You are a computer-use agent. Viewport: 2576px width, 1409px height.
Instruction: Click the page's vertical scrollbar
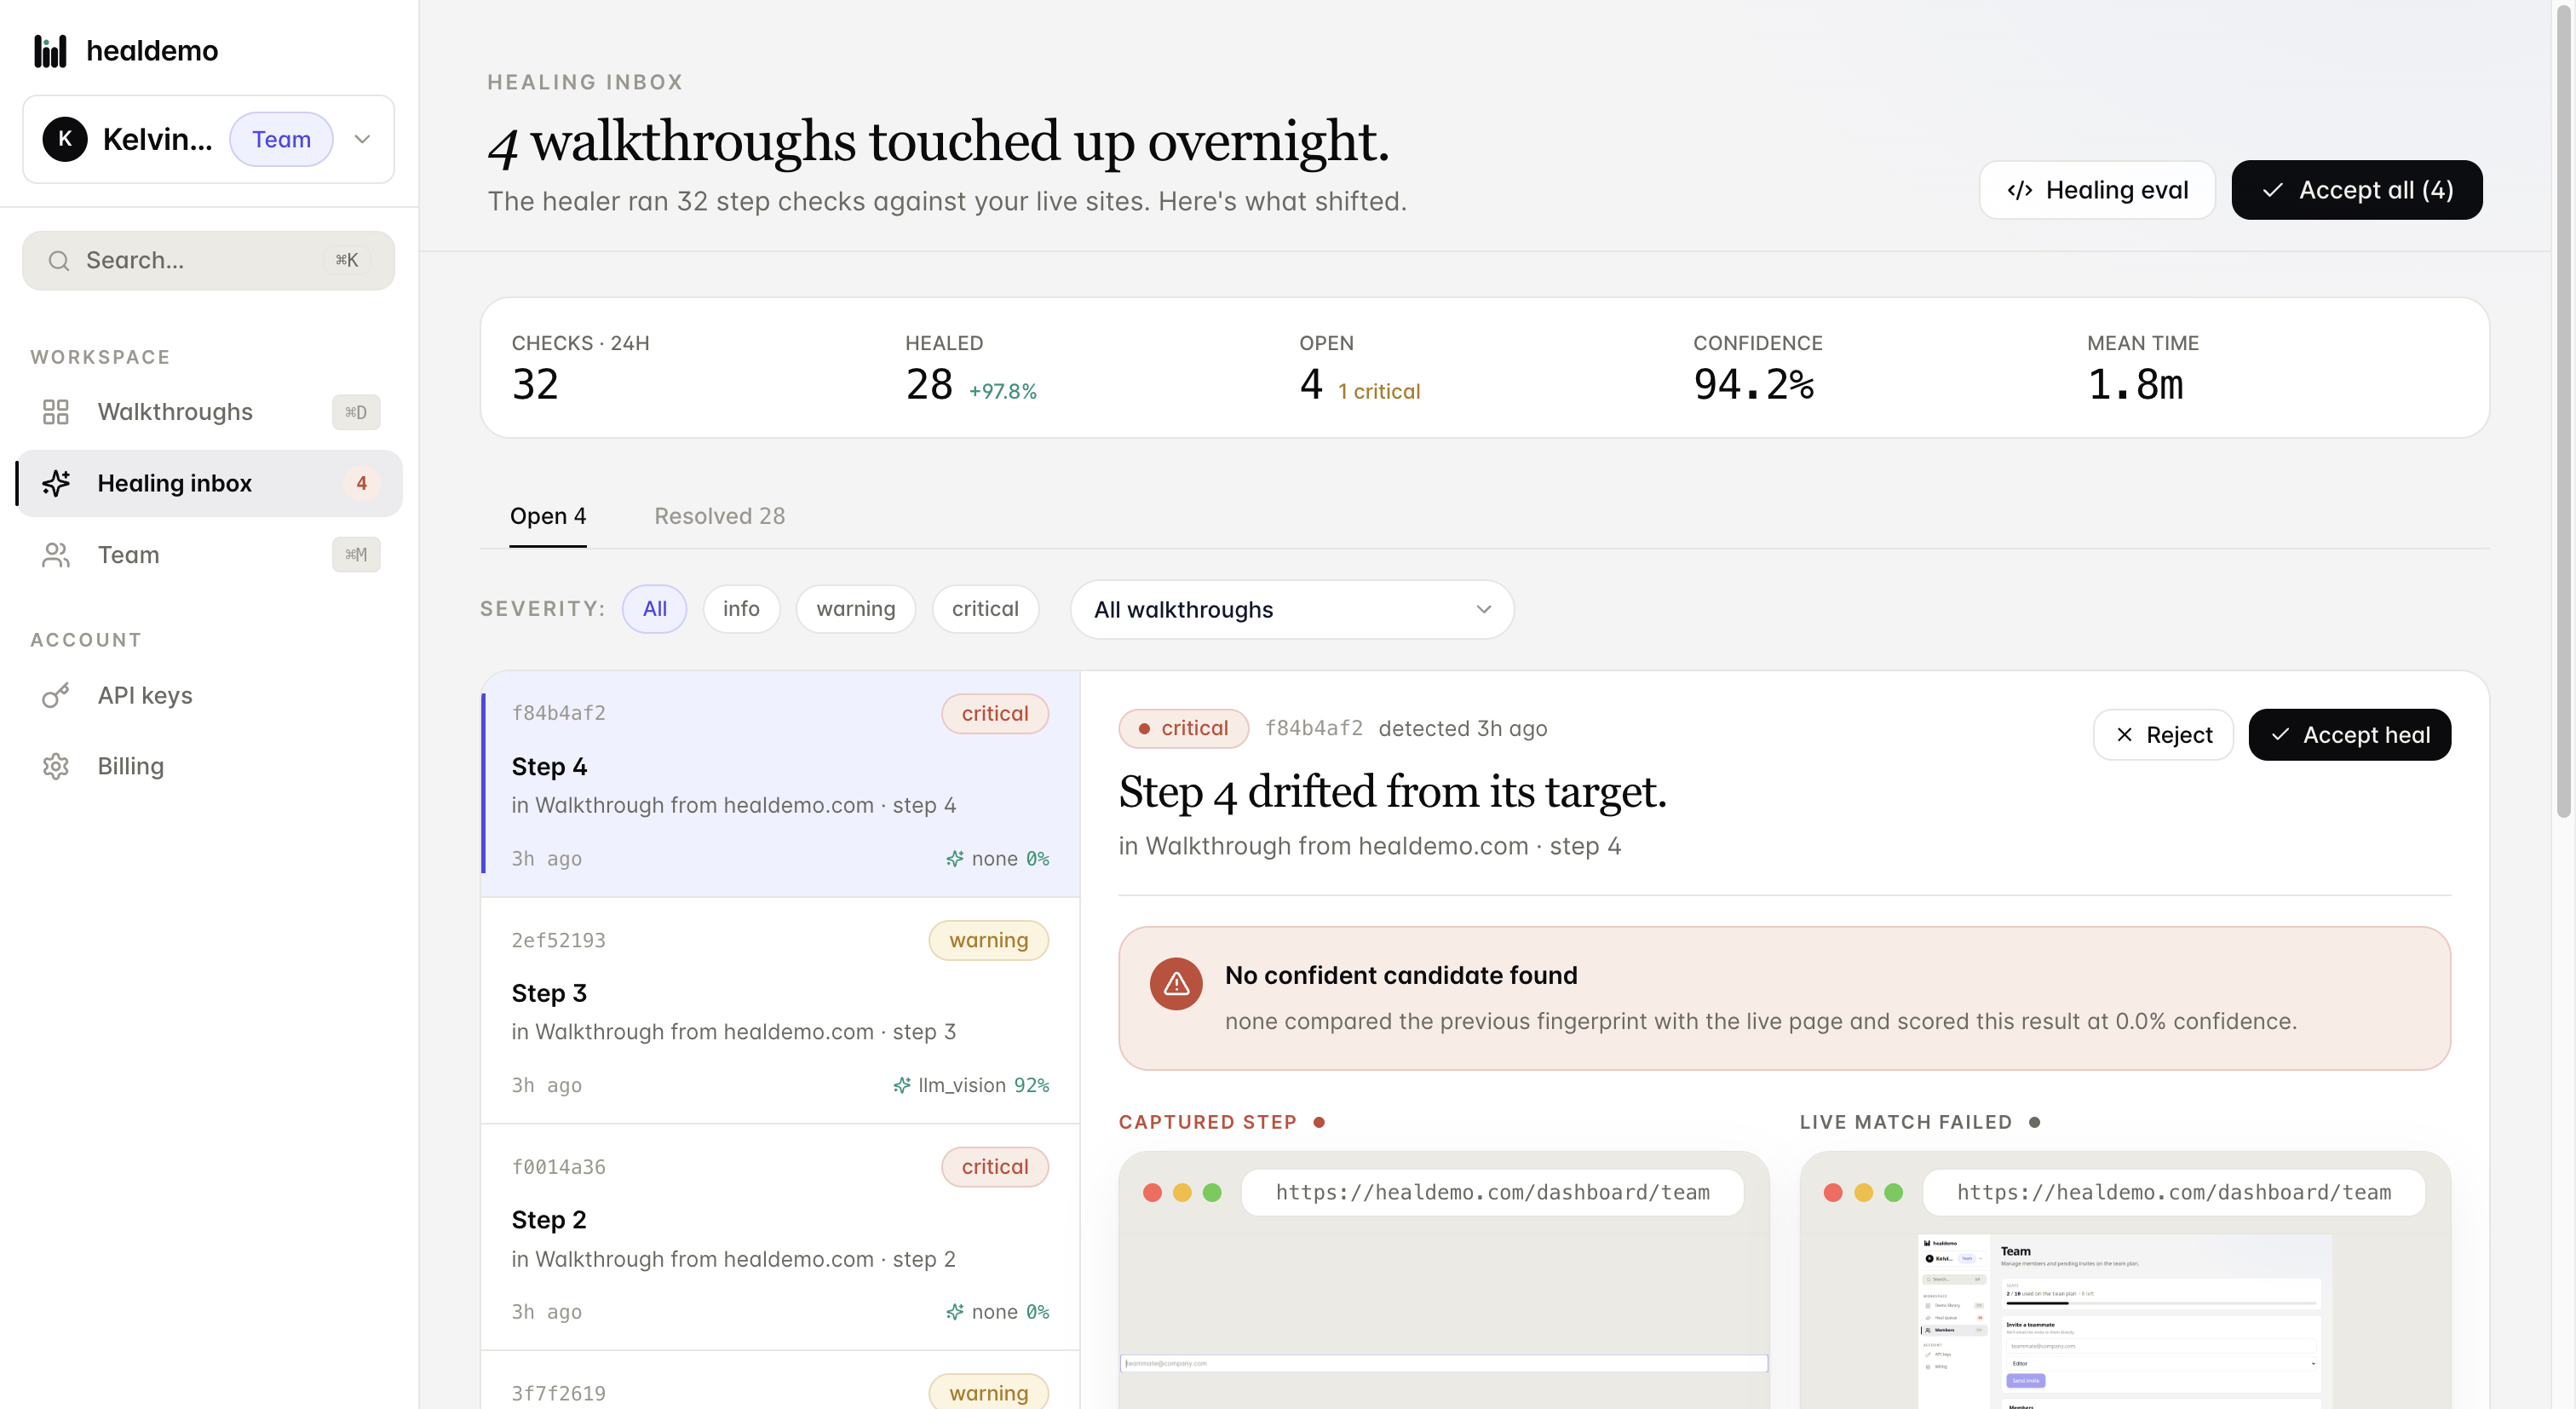[x=2563, y=411]
